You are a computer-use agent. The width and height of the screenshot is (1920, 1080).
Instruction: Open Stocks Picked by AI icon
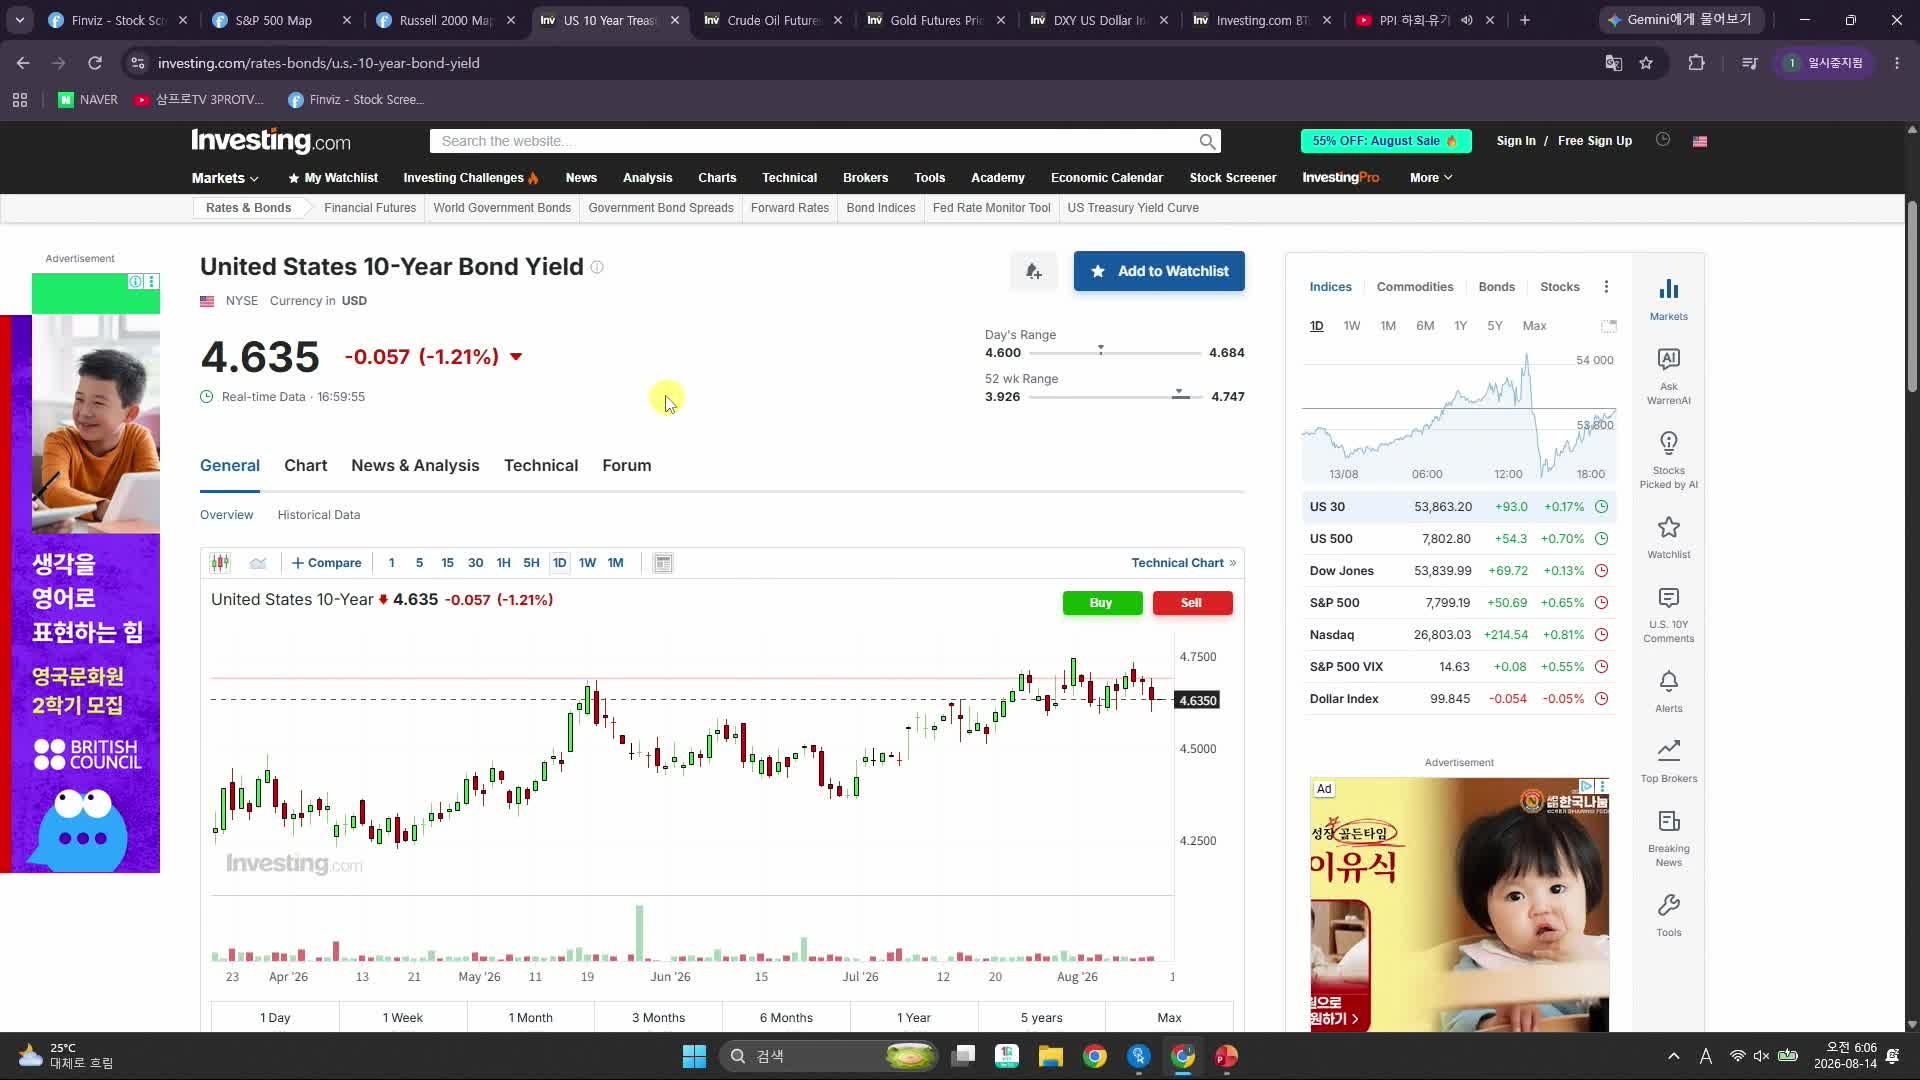(1668, 460)
